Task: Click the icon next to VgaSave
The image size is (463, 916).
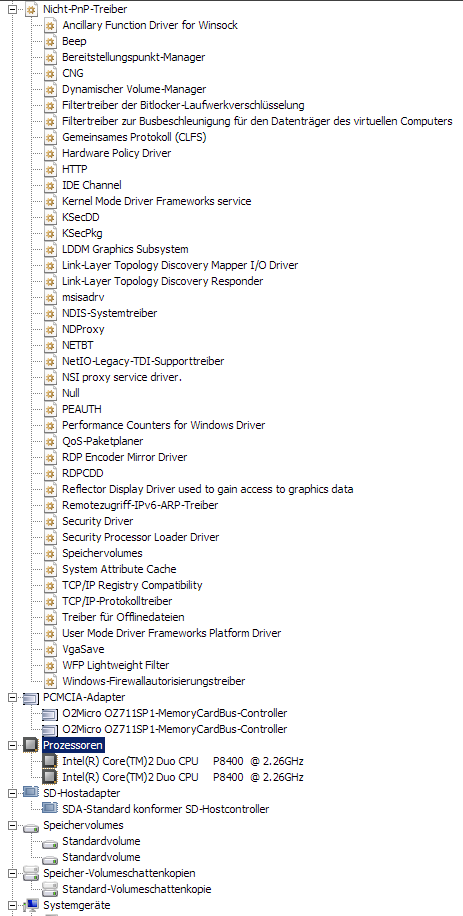Action: click(51, 650)
